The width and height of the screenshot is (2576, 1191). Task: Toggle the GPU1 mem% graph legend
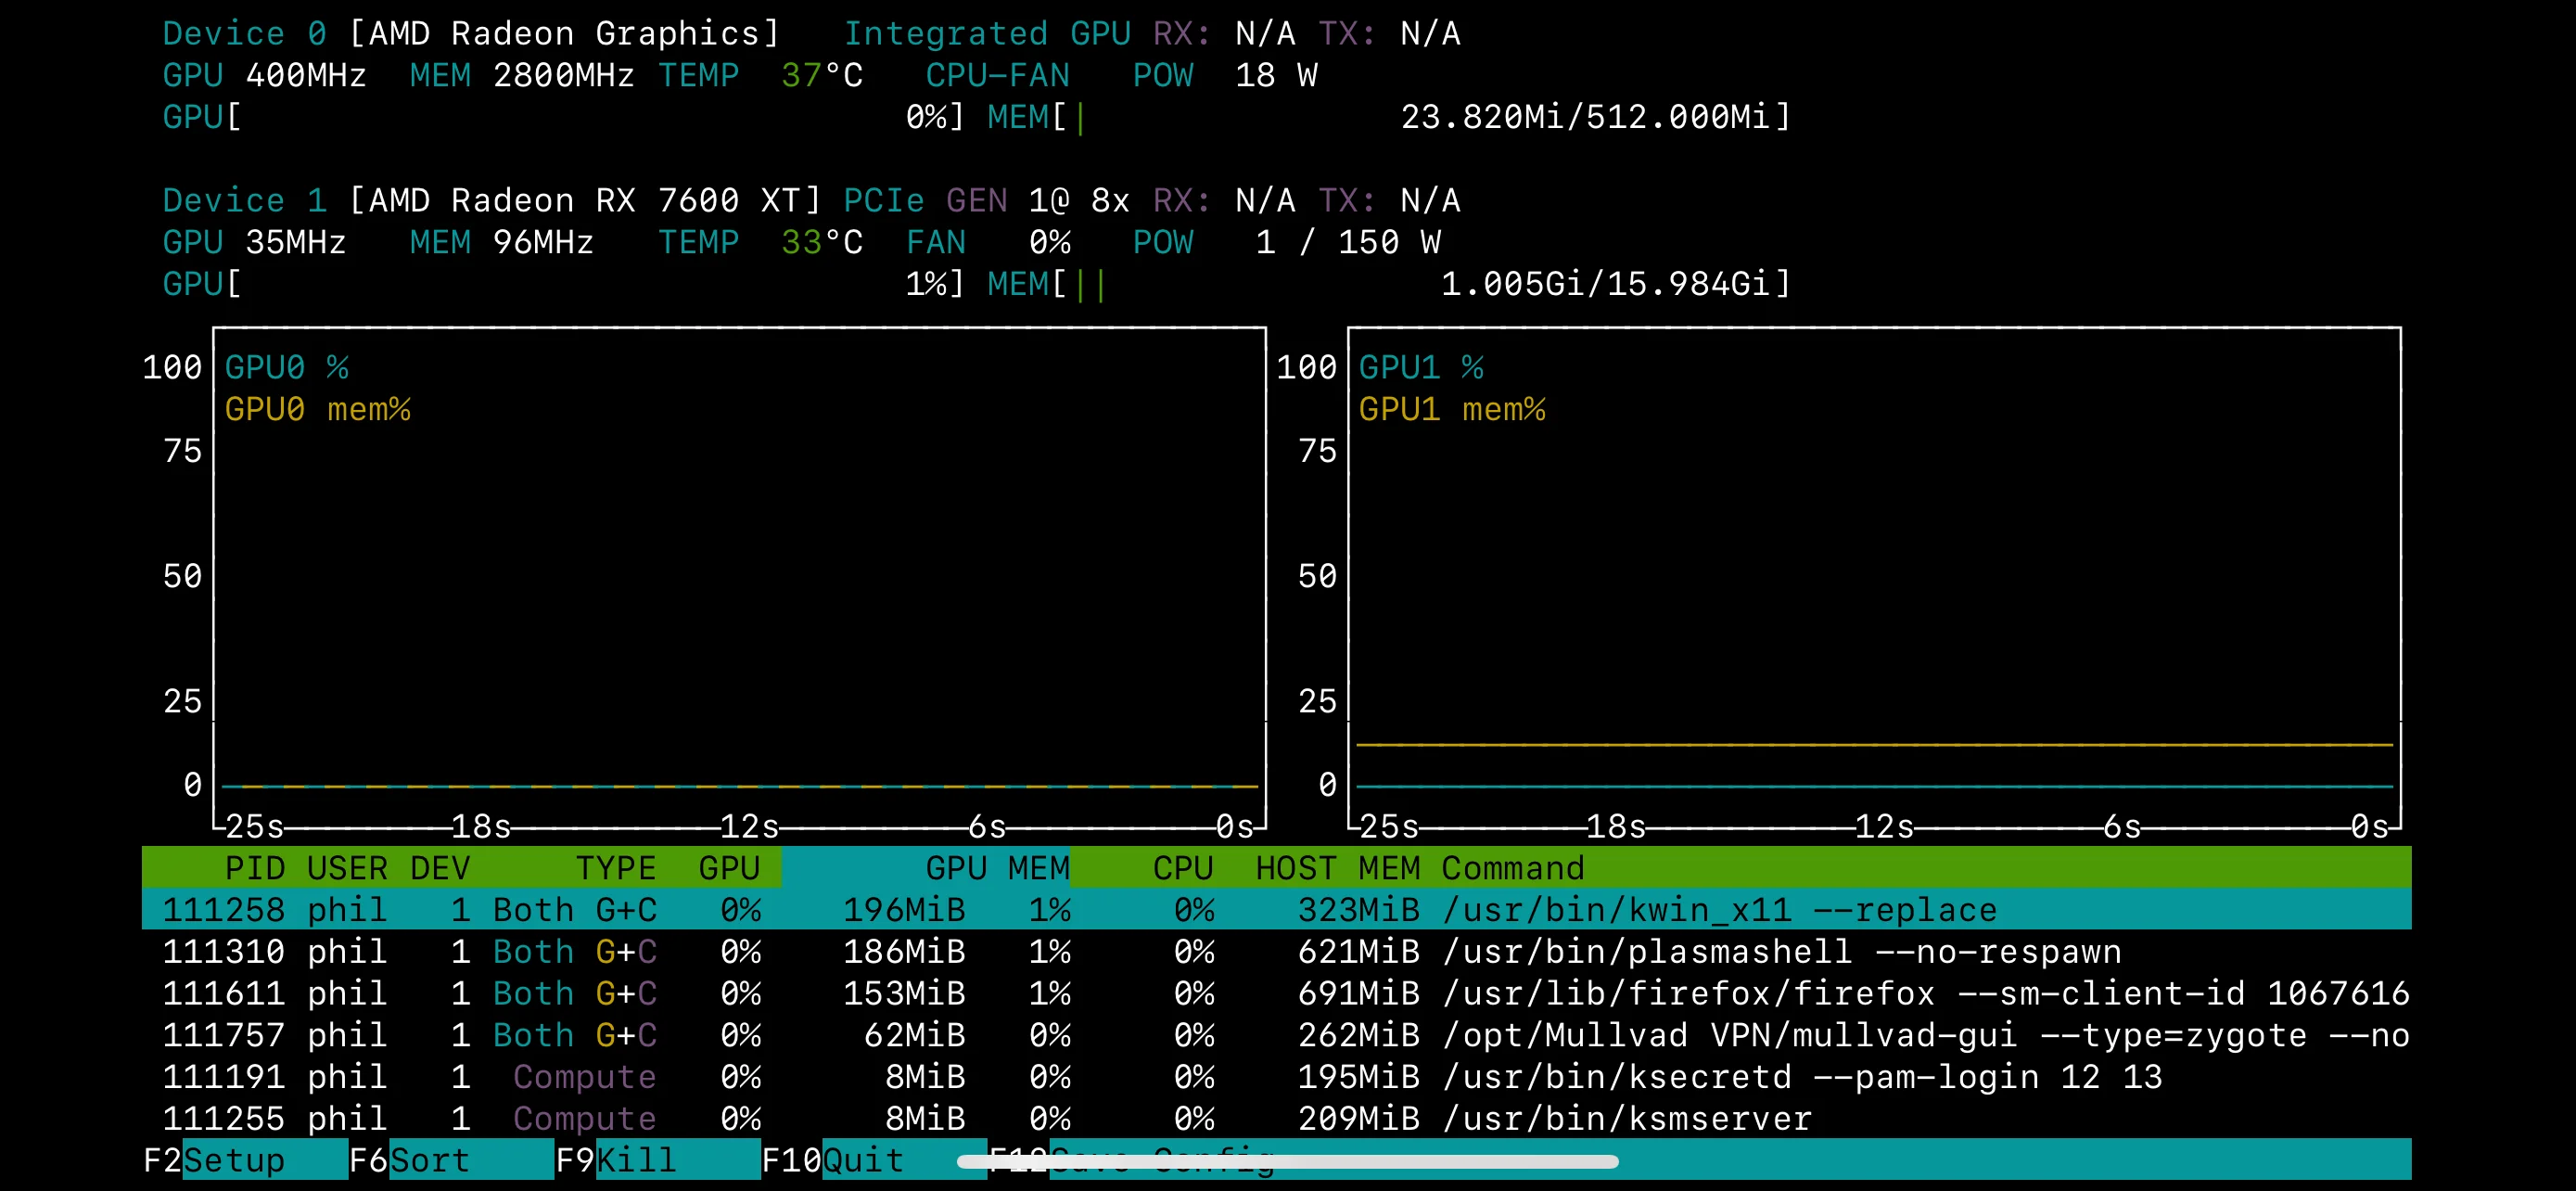tap(1453, 409)
